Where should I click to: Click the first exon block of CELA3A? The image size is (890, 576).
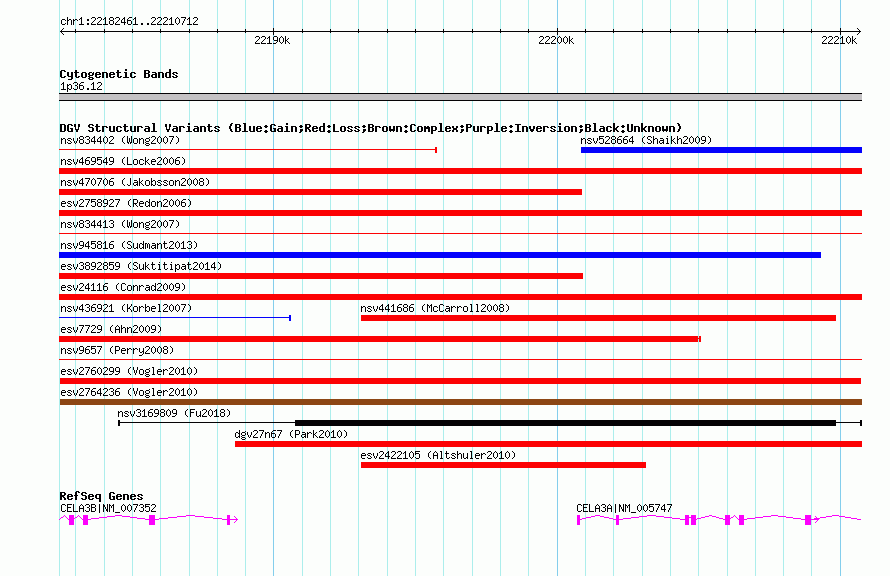pos(578,520)
